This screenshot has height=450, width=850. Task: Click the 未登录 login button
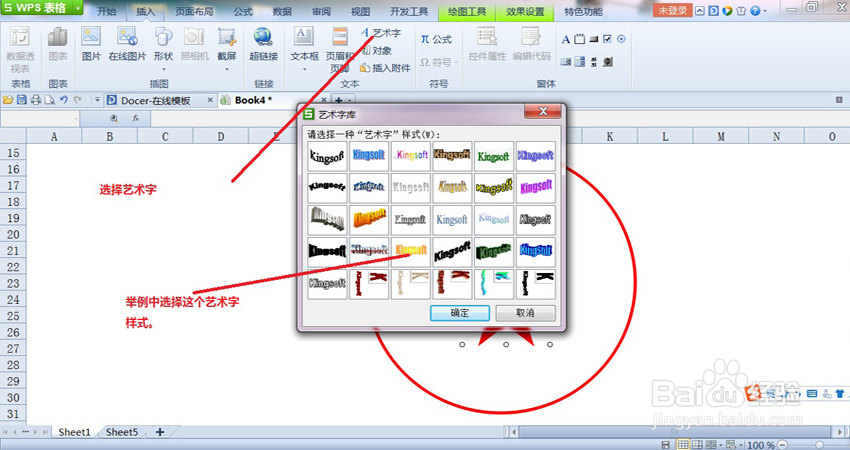pos(672,10)
